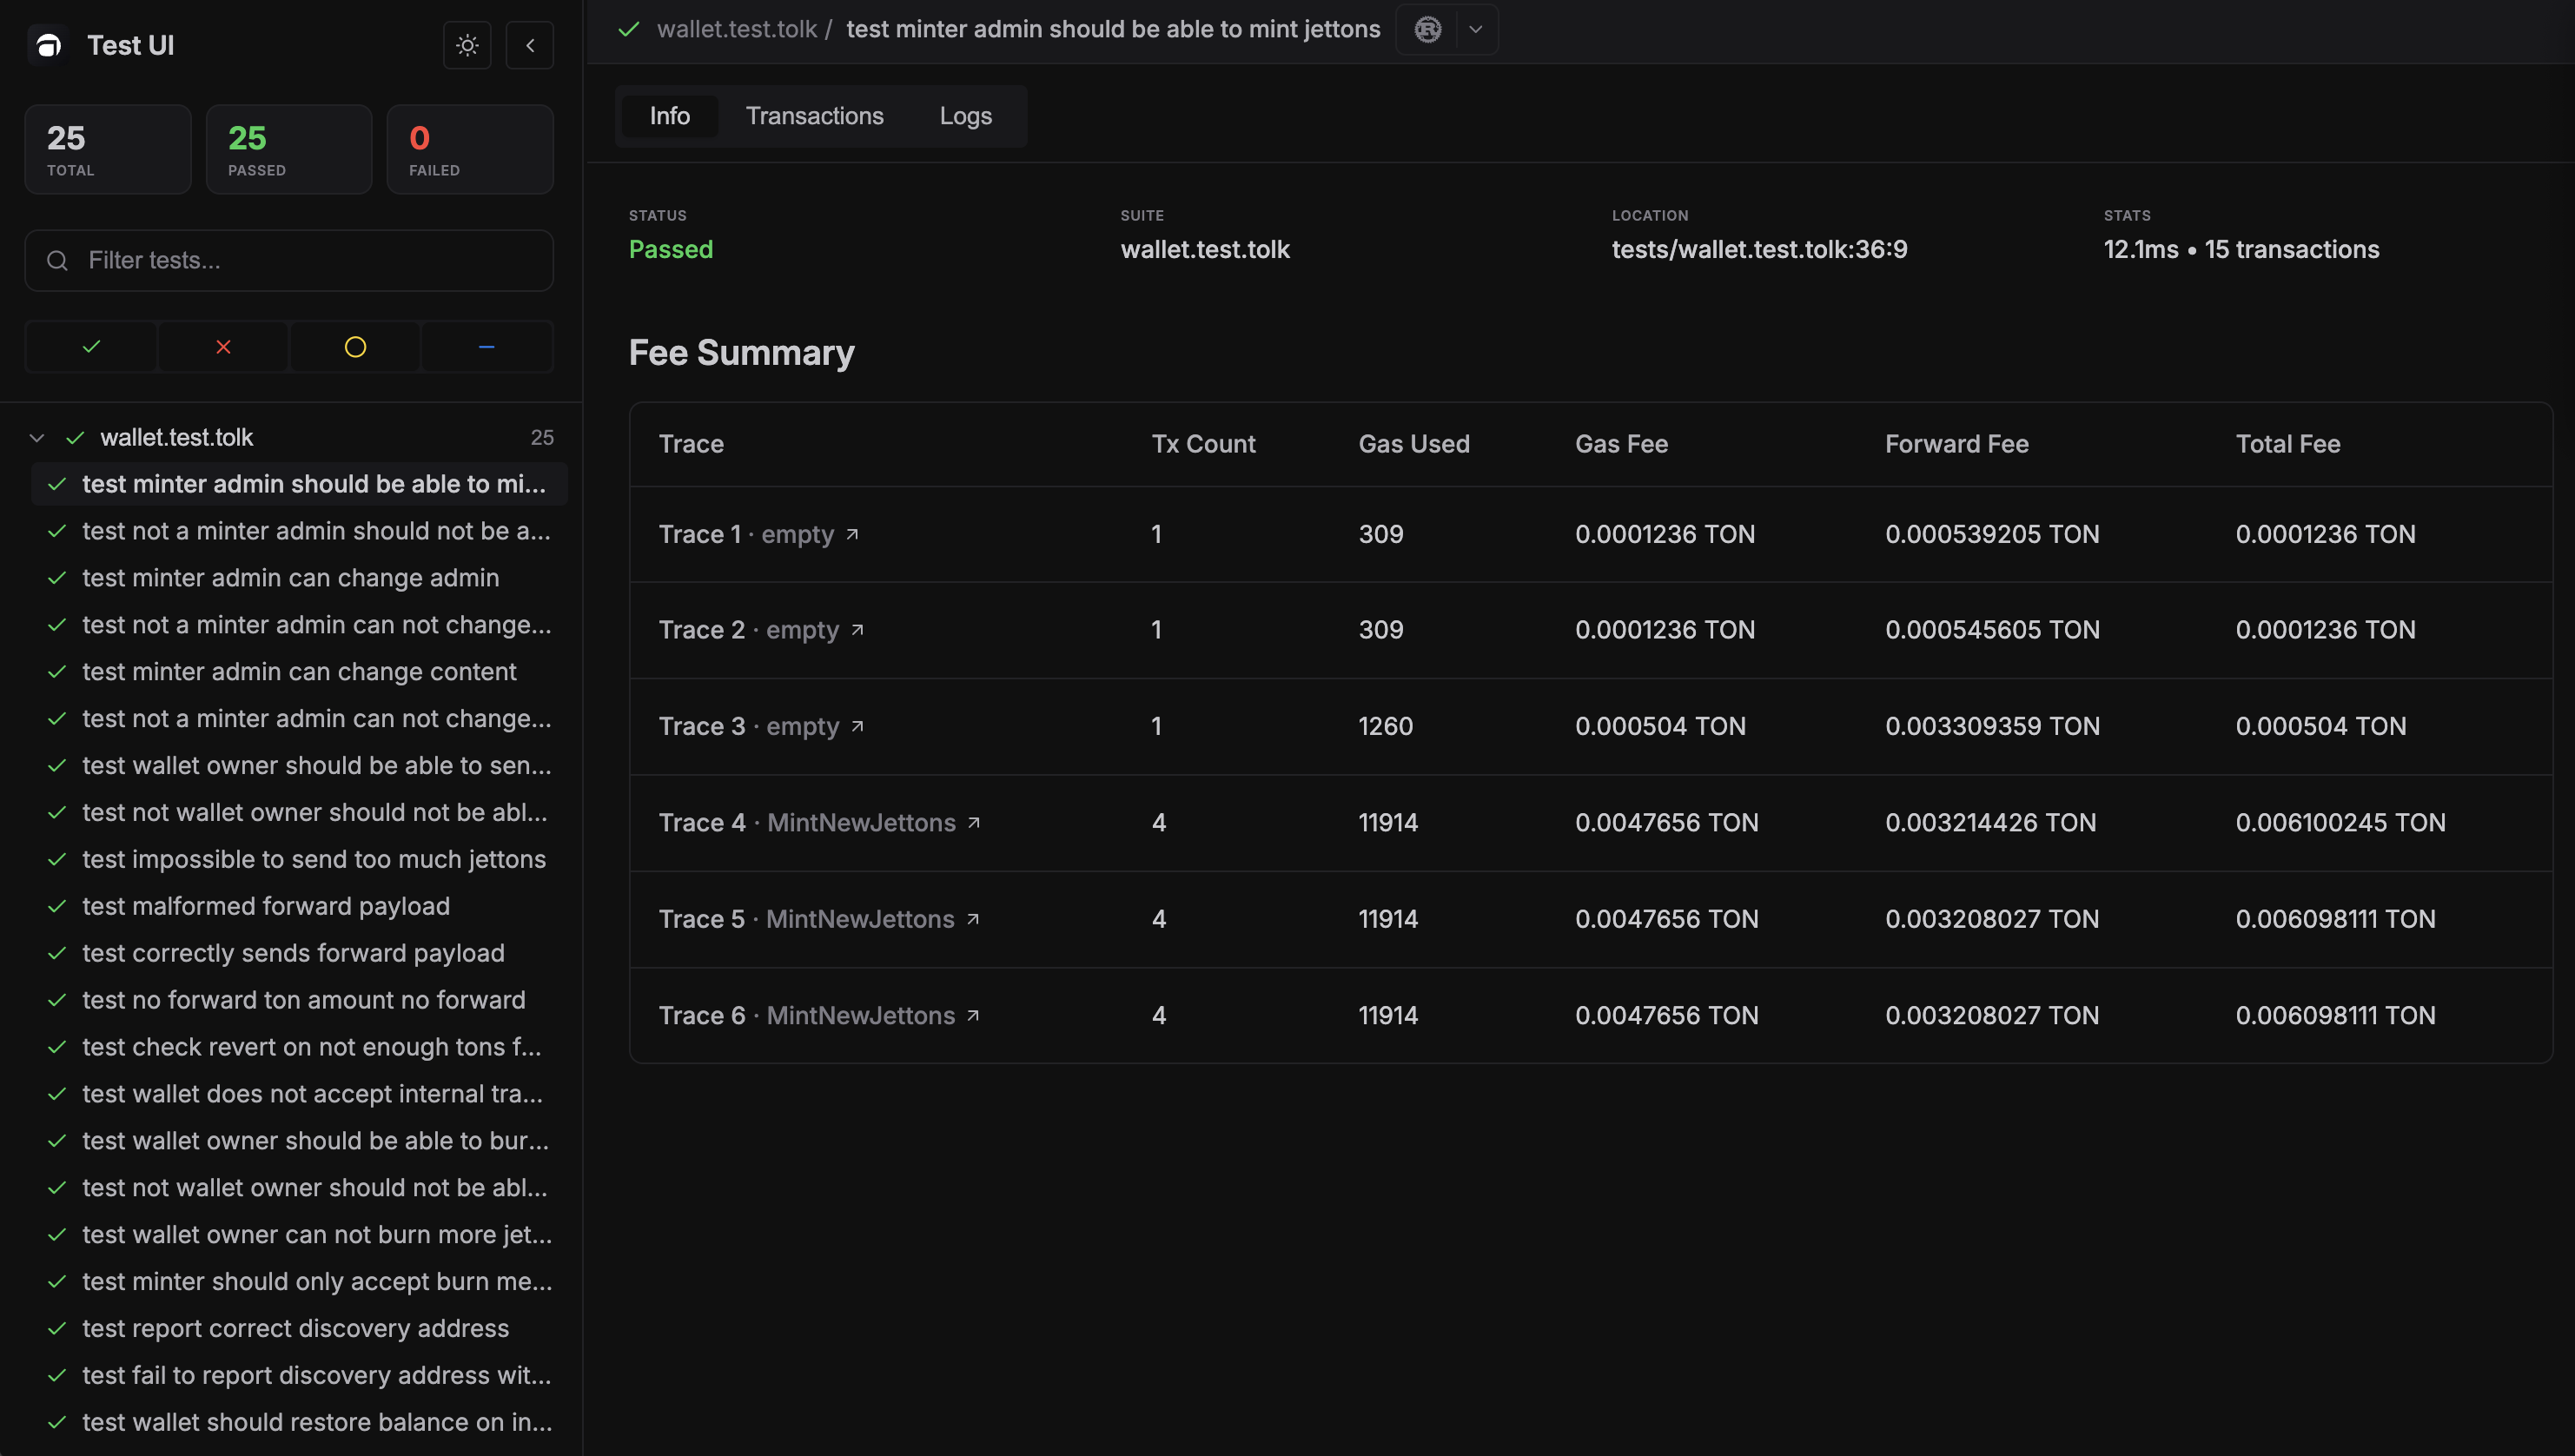This screenshot has width=2575, height=1456.
Task: Open Trace 6 MintNewJettons external link arrow
Action: coord(972,1015)
